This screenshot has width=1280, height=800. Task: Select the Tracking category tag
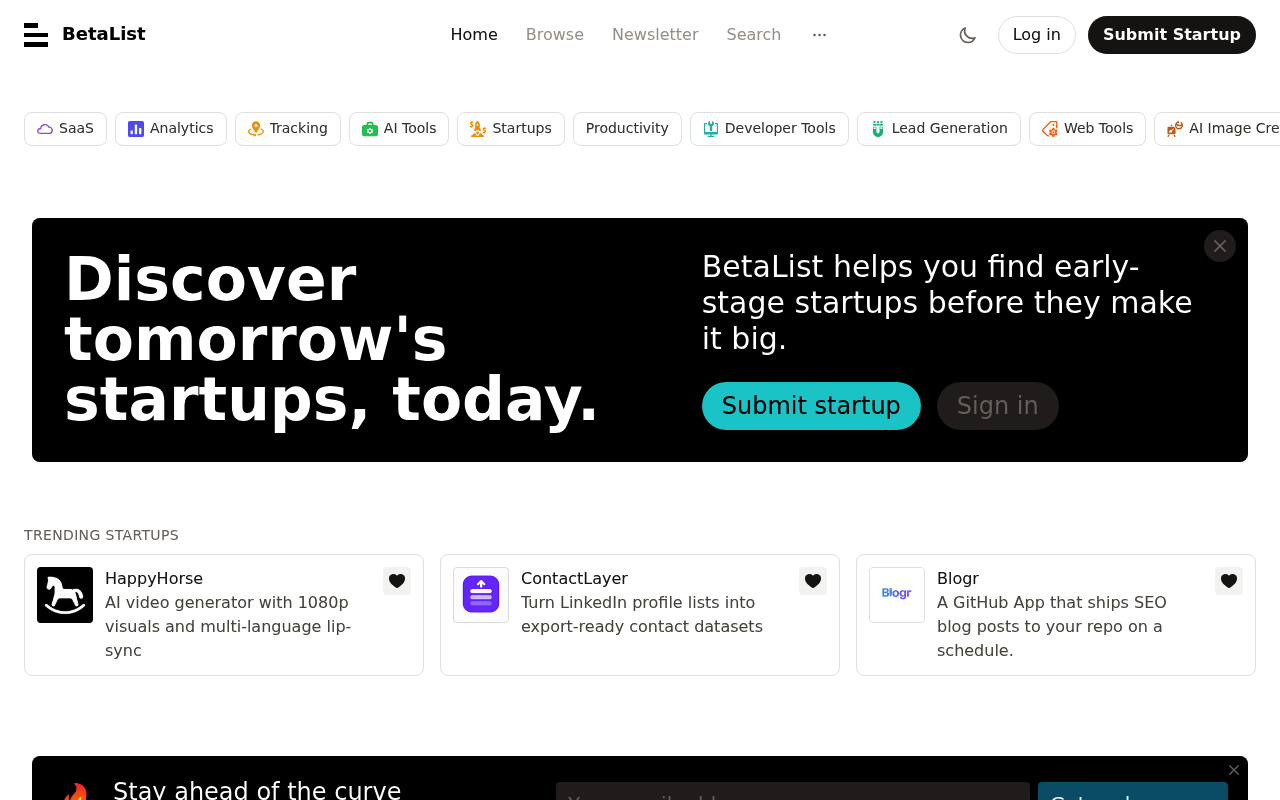[288, 129]
